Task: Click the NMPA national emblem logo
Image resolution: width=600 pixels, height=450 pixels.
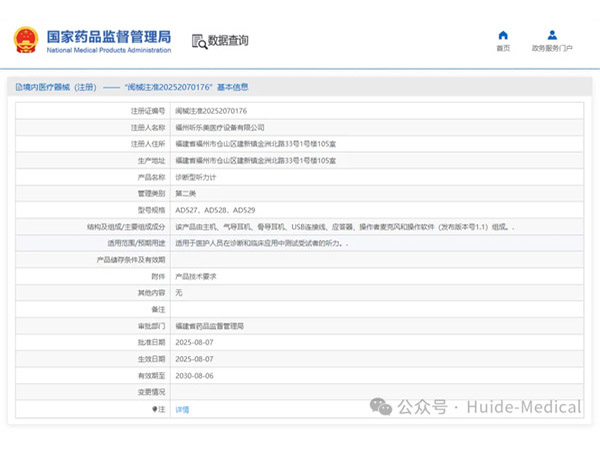Action: [x=25, y=40]
